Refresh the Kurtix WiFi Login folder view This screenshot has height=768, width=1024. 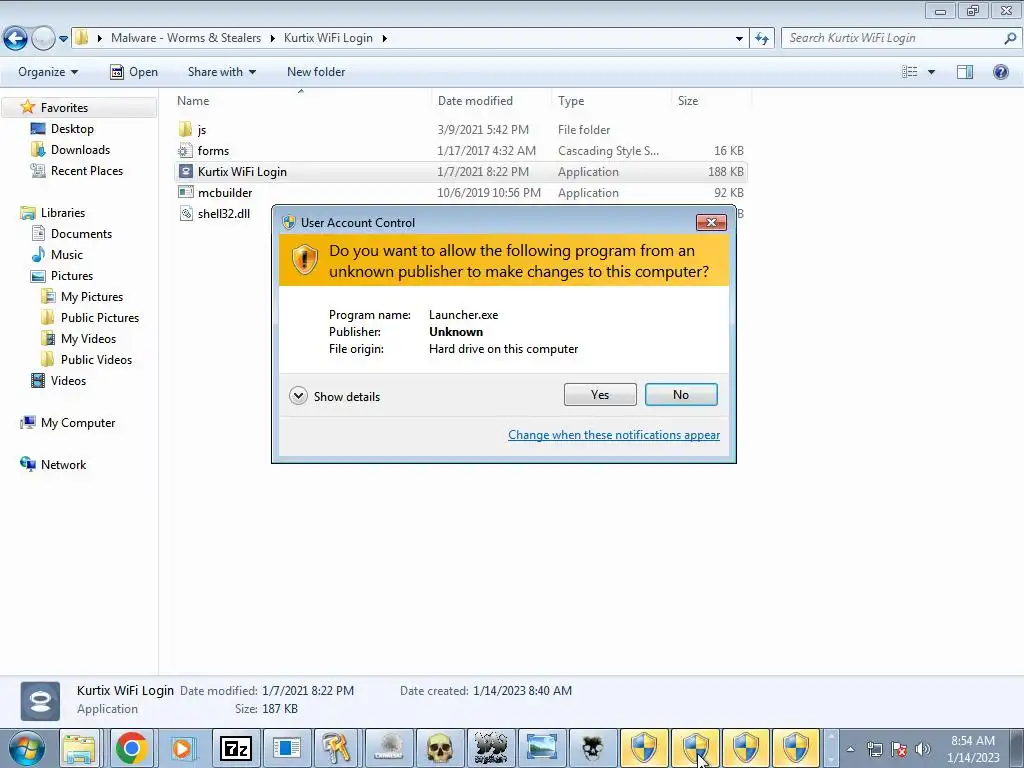click(762, 39)
